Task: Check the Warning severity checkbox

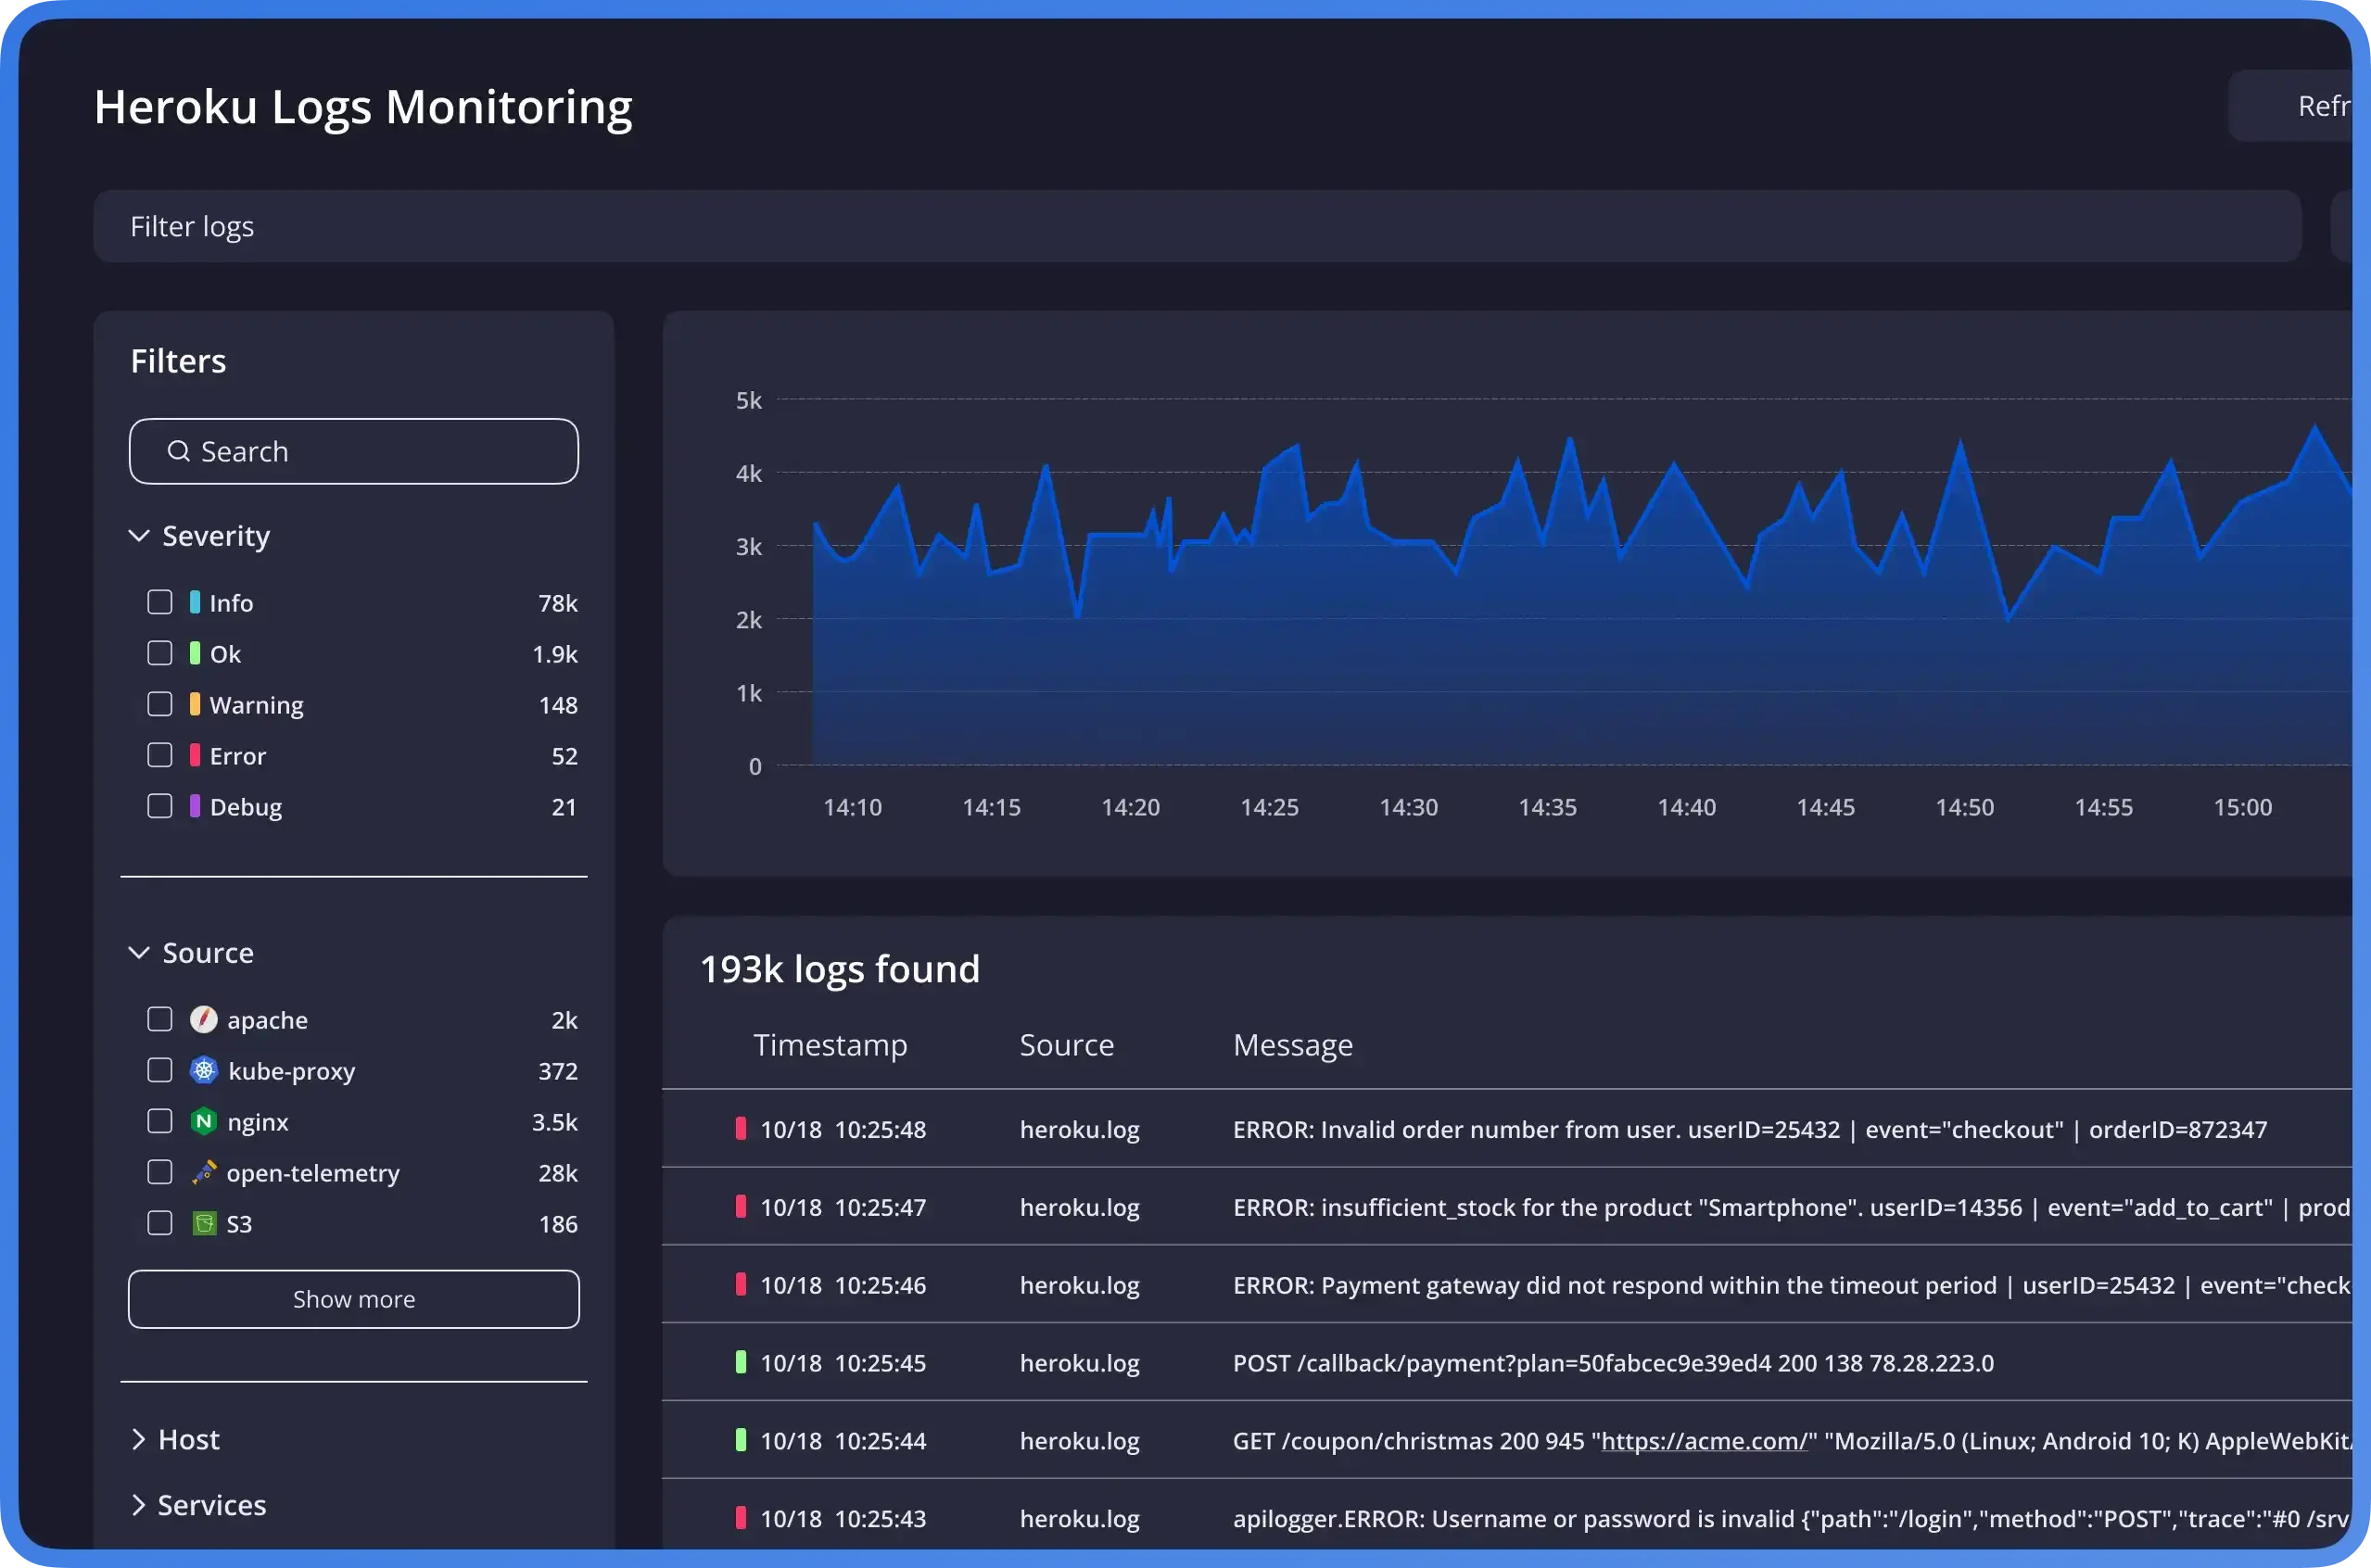Action: (160, 704)
